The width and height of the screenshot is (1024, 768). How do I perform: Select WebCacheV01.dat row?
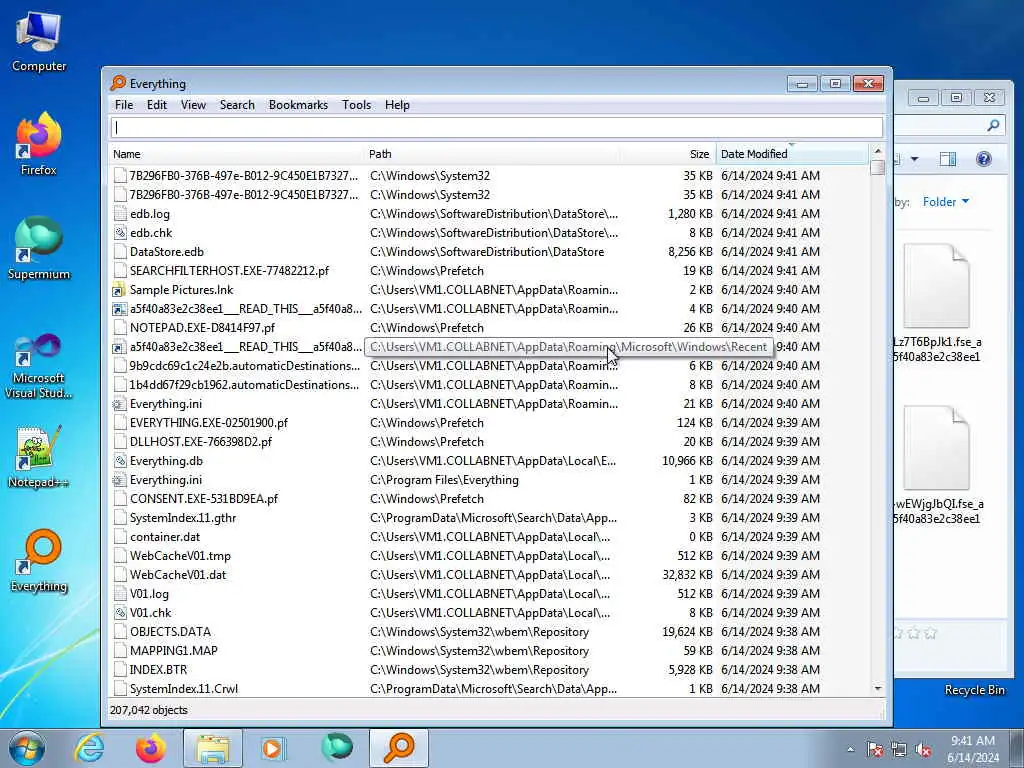coord(490,575)
